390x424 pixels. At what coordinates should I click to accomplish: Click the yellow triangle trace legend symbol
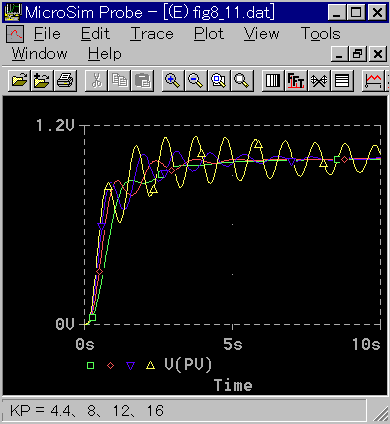[151, 365]
